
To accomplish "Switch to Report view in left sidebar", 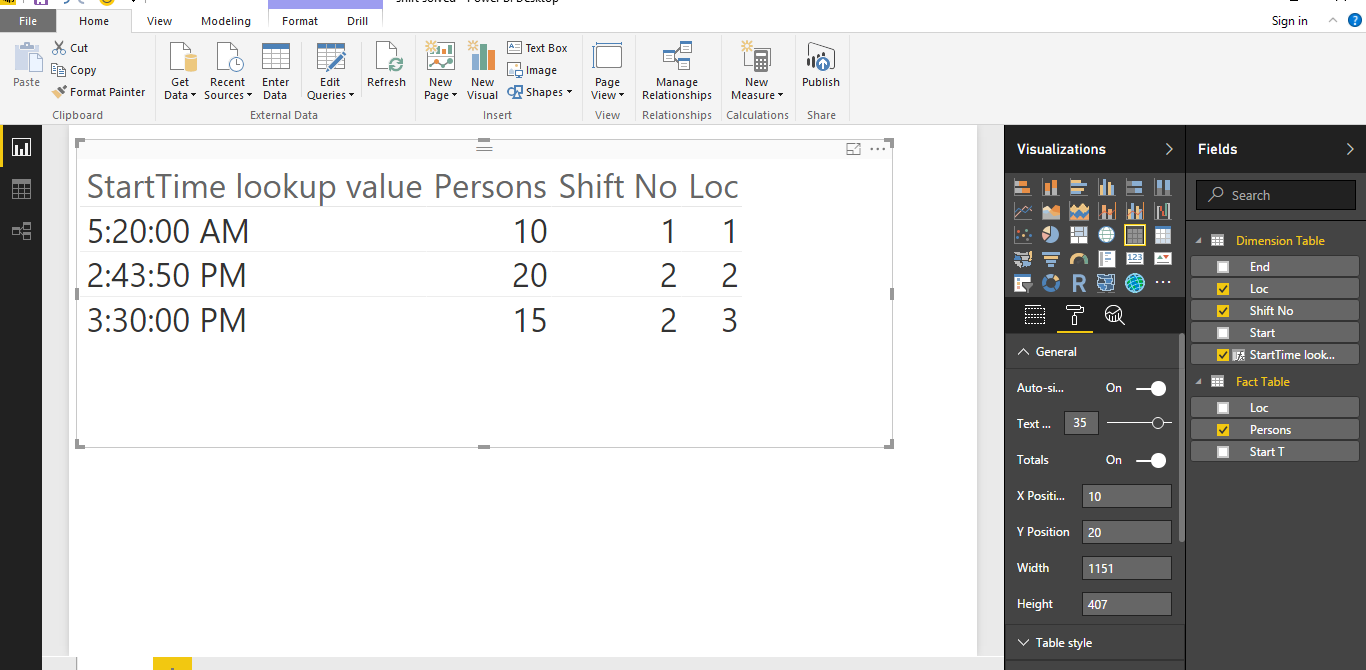I will pyautogui.click(x=21, y=147).
